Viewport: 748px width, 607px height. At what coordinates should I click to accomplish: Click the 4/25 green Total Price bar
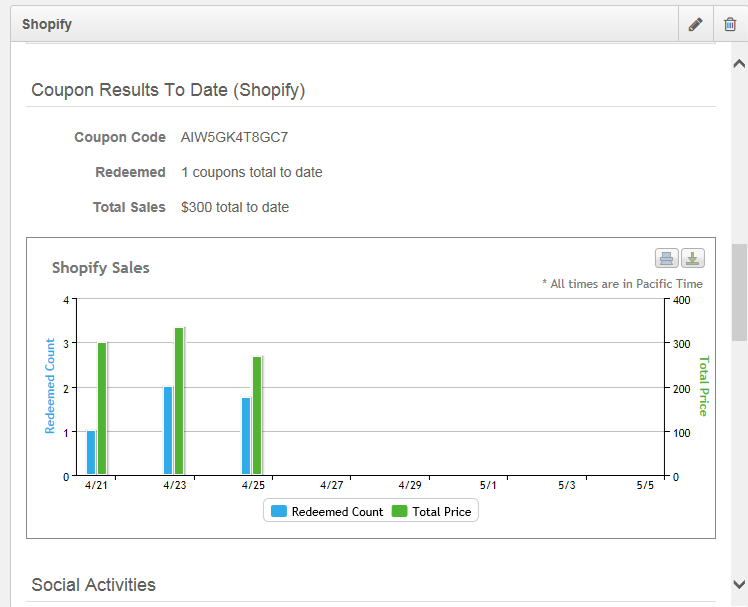[257, 416]
